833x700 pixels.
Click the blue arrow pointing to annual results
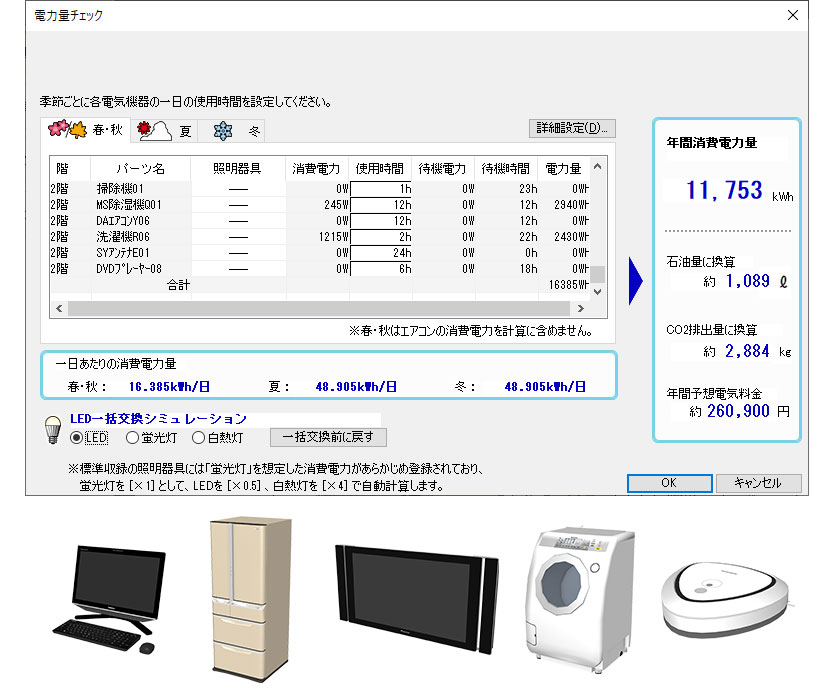tap(634, 284)
